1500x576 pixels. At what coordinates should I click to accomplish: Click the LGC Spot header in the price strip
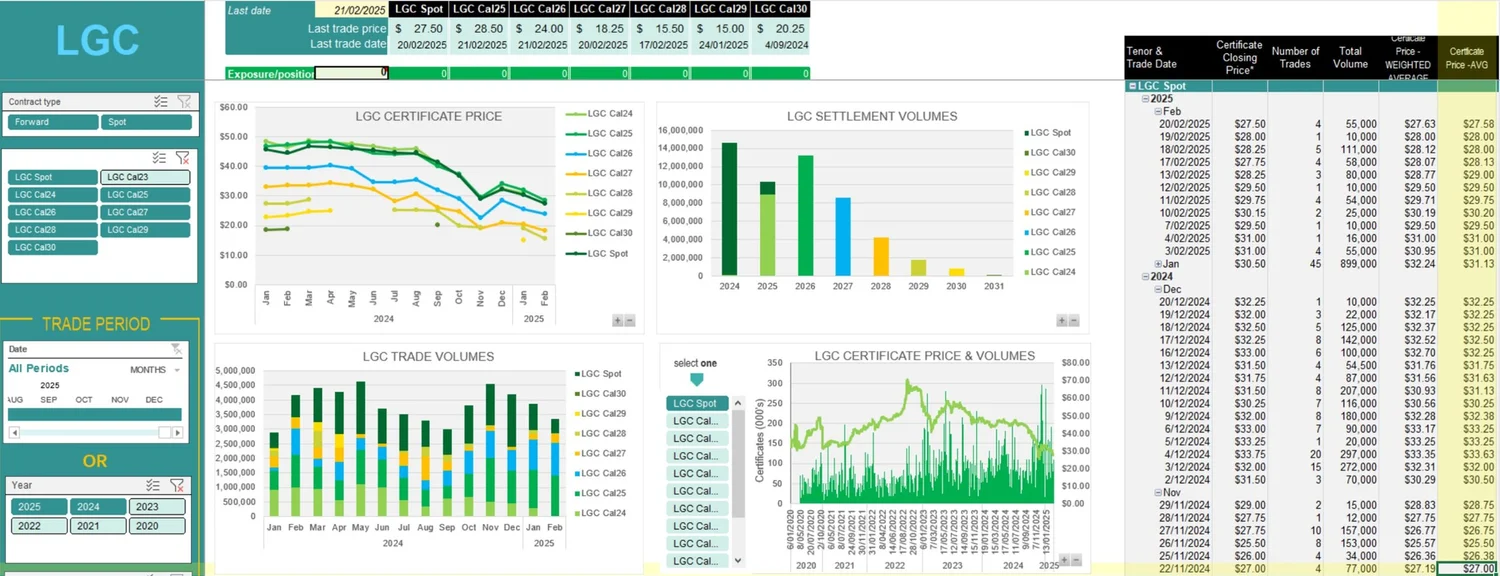pos(419,8)
